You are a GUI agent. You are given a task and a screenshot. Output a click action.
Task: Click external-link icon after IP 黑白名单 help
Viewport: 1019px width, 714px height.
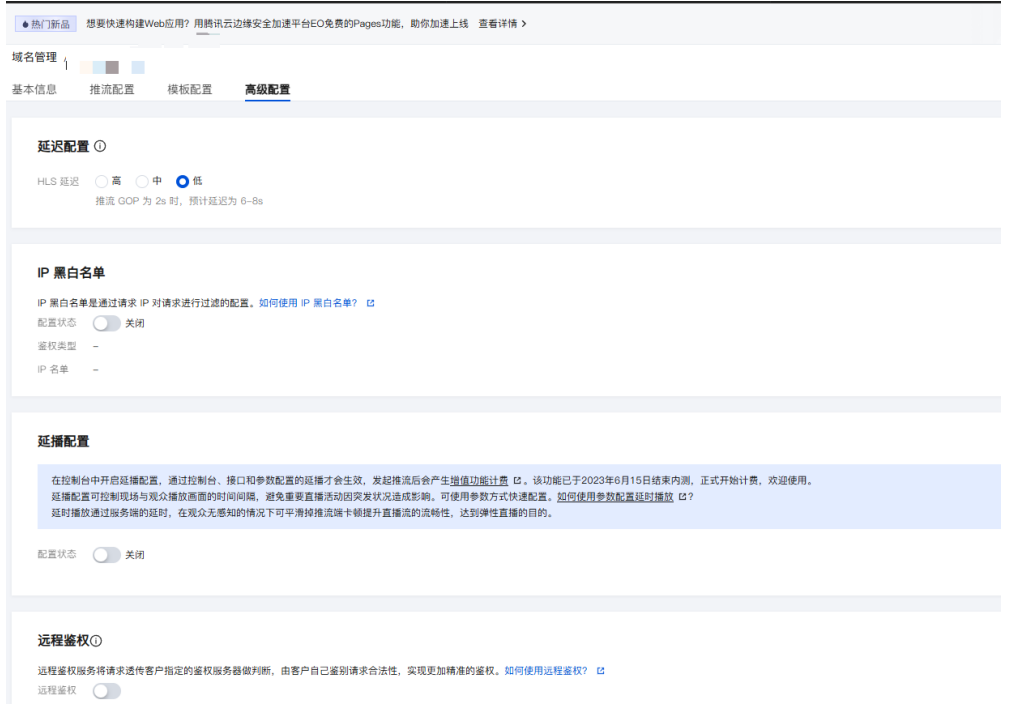click(x=370, y=302)
